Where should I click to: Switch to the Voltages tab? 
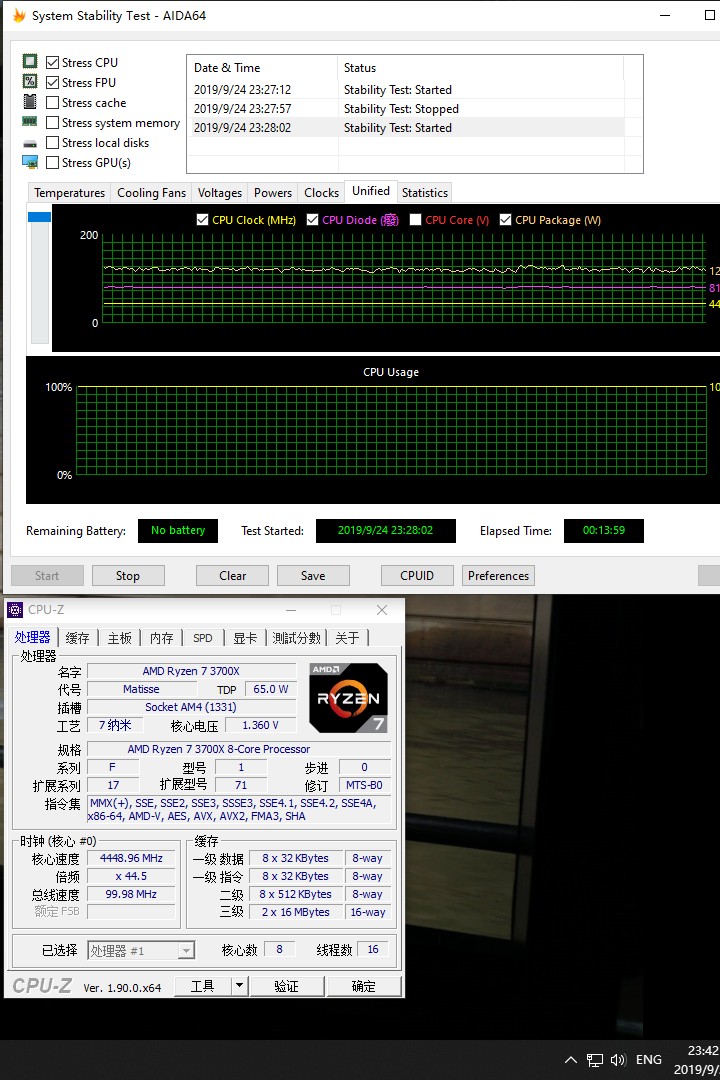click(x=220, y=193)
